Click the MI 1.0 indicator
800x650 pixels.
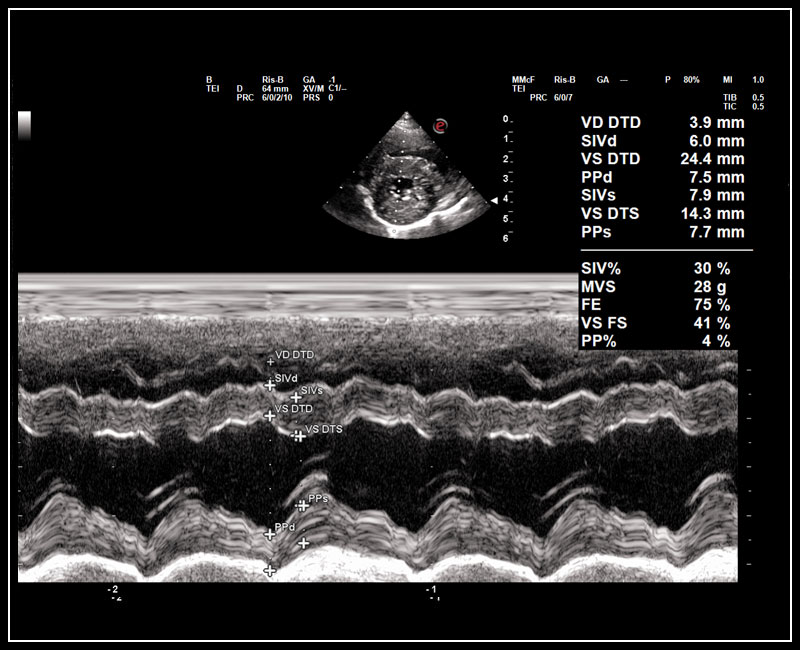pos(743,79)
